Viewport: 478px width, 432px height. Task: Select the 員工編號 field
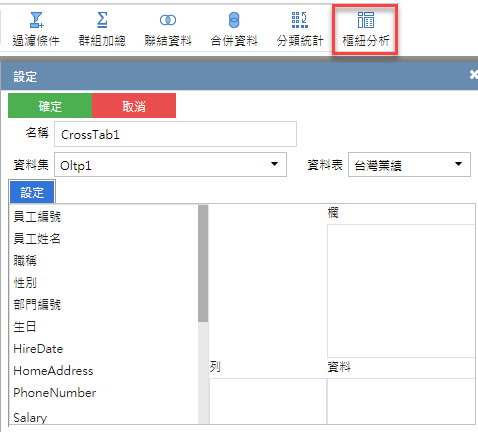(104, 217)
